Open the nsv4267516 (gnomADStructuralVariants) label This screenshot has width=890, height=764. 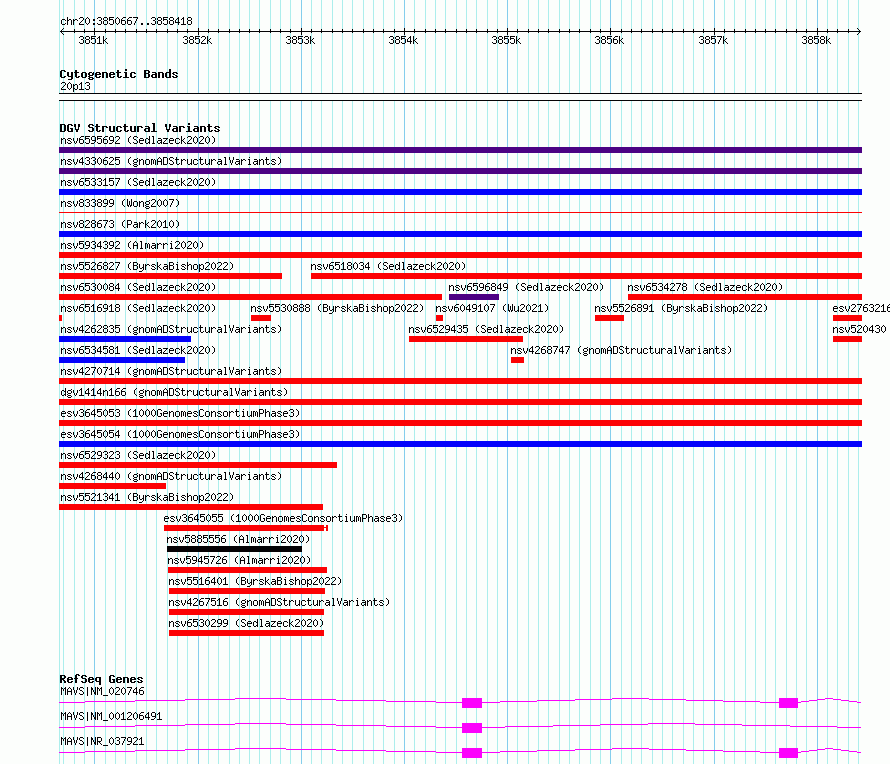279,602
